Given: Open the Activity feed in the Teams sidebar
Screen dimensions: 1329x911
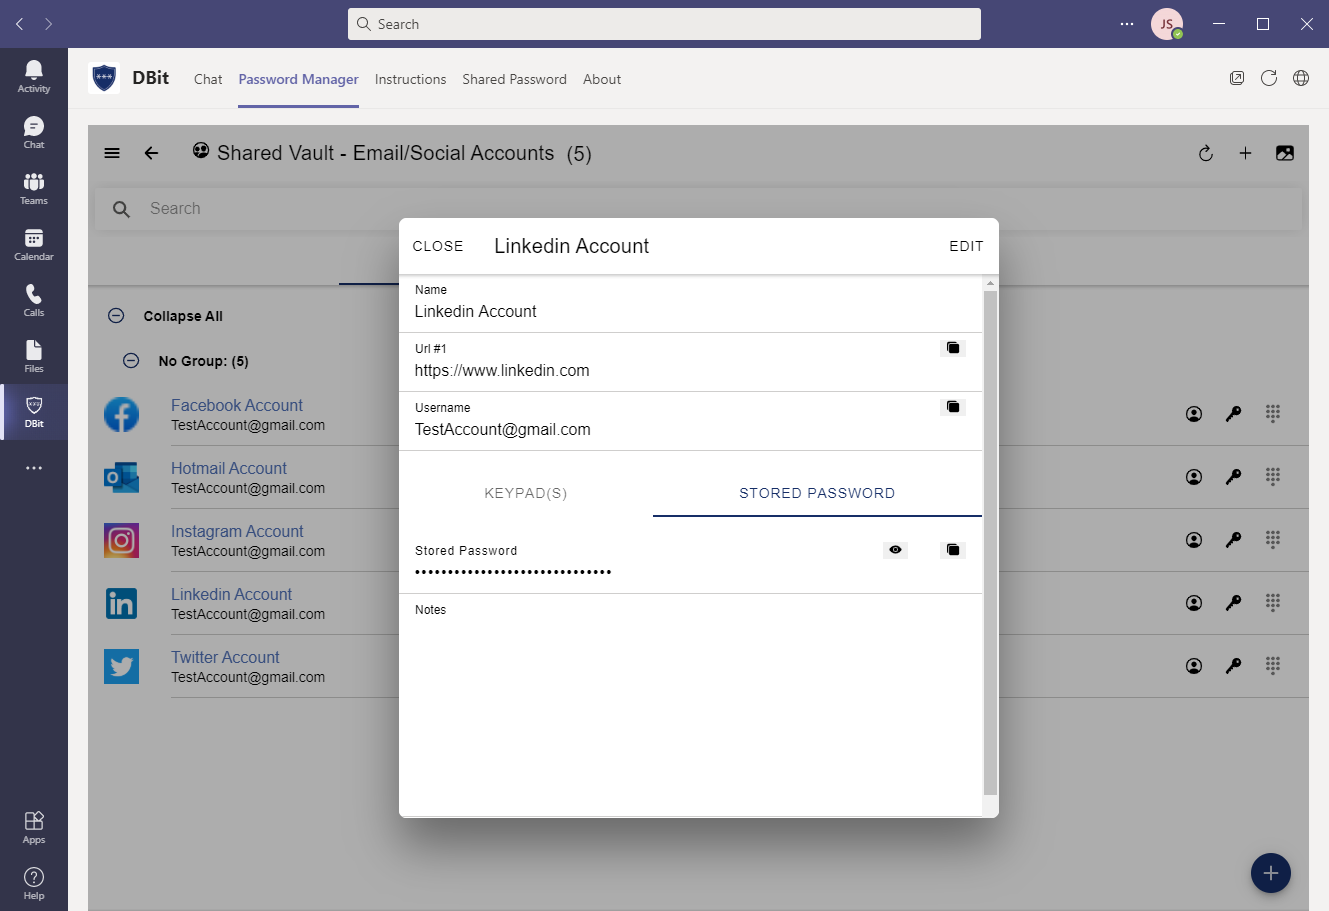Looking at the screenshot, I should click(x=34, y=76).
